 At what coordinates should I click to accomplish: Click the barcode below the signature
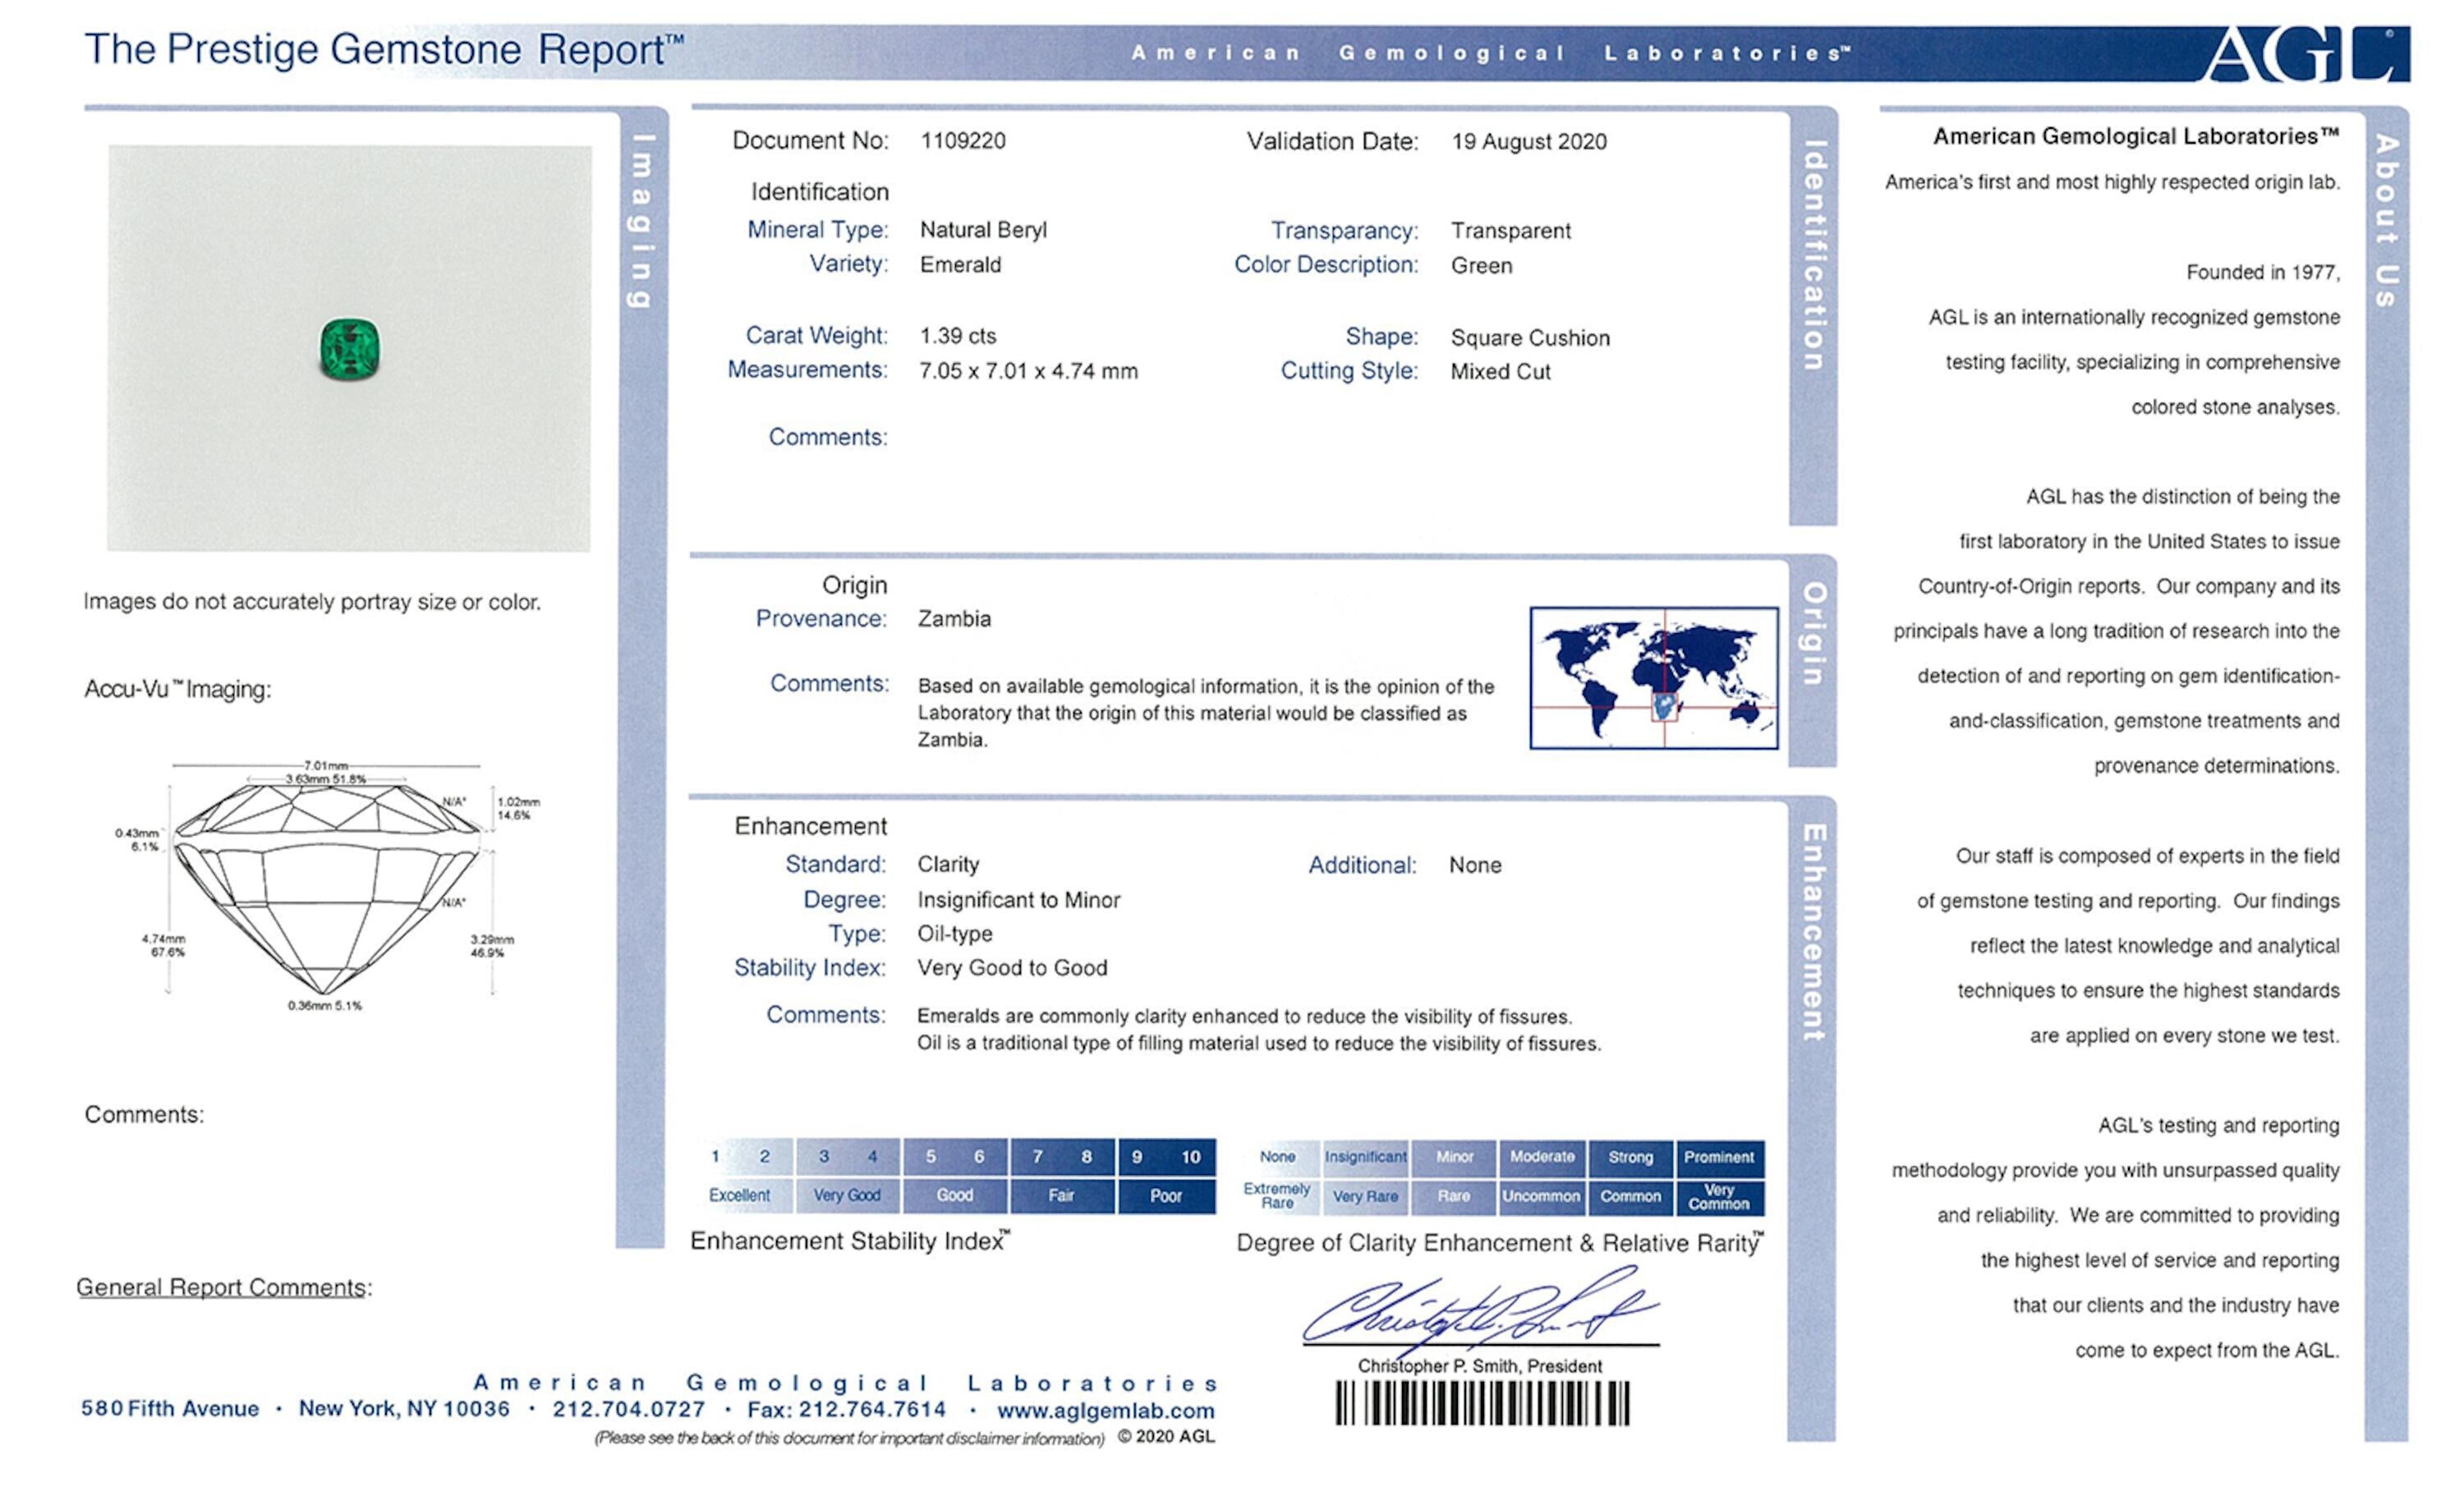pyautogui.click(x=1482, y=1403)
